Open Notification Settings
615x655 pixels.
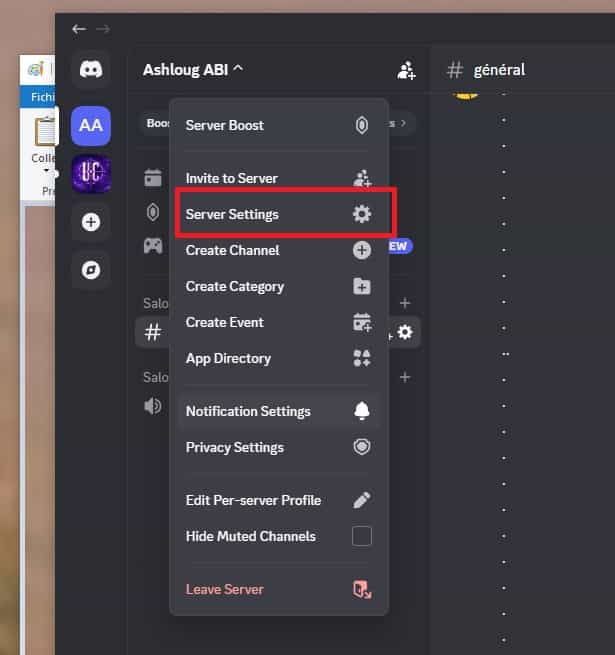(279, 411)
